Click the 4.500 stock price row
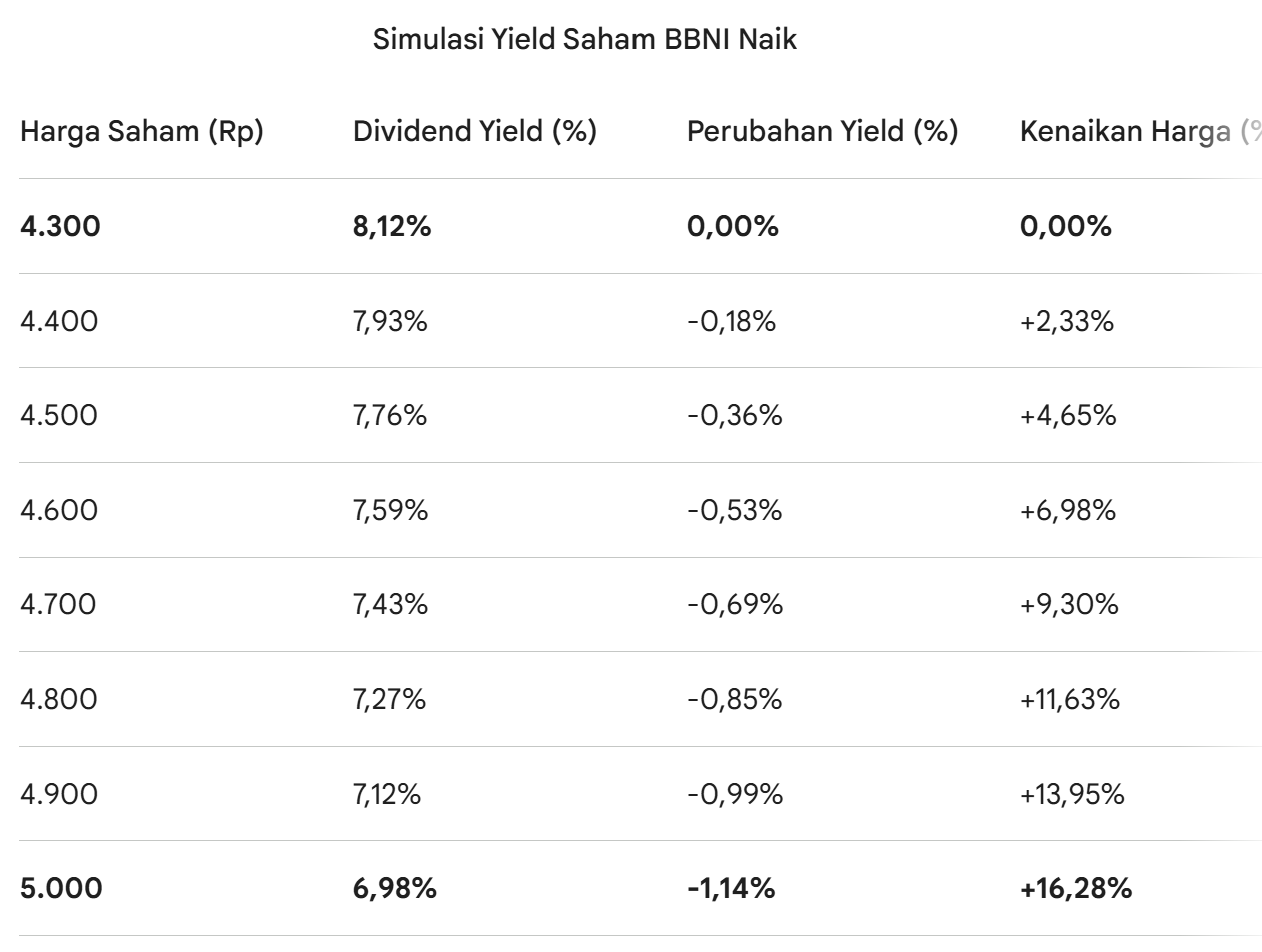Viewport: 1262px width, 952px height. click(x=59, y=416)
